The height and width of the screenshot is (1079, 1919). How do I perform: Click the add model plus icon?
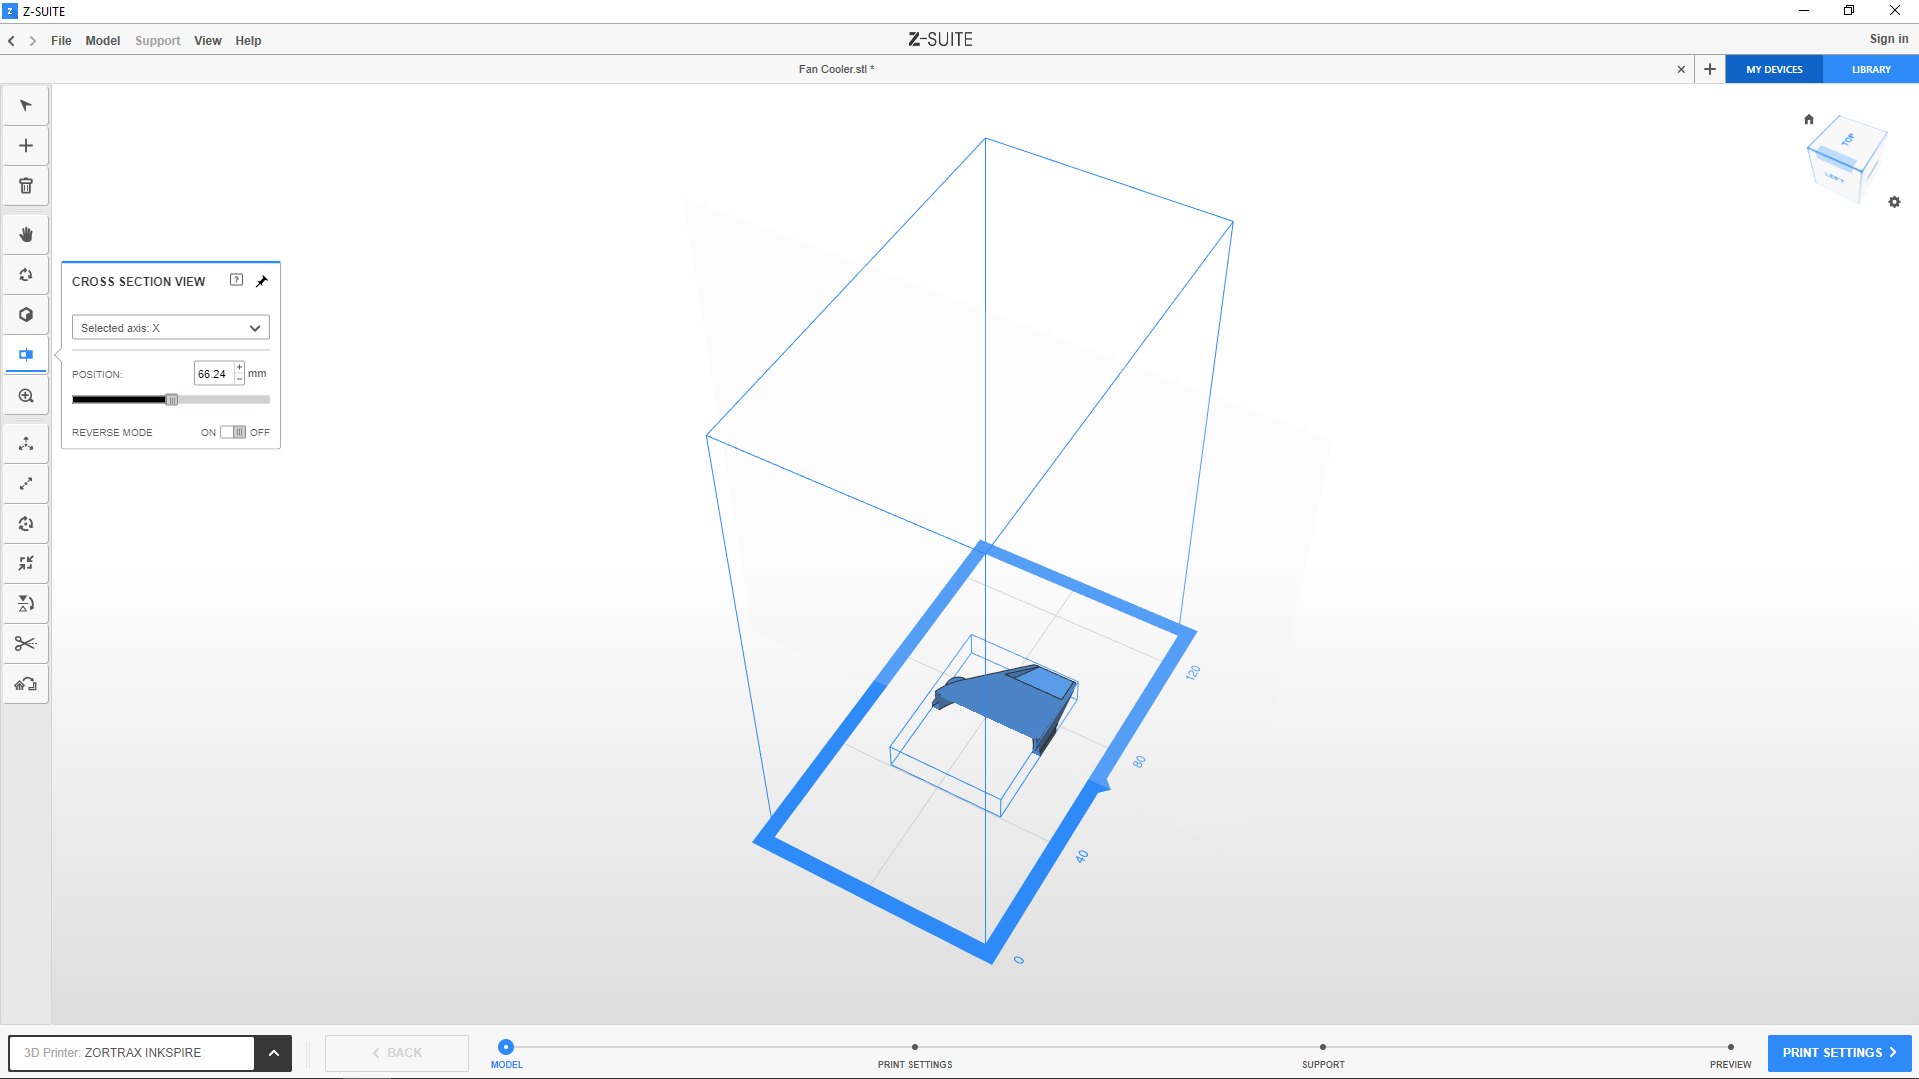pyautogui.click(x=26, y=146)
